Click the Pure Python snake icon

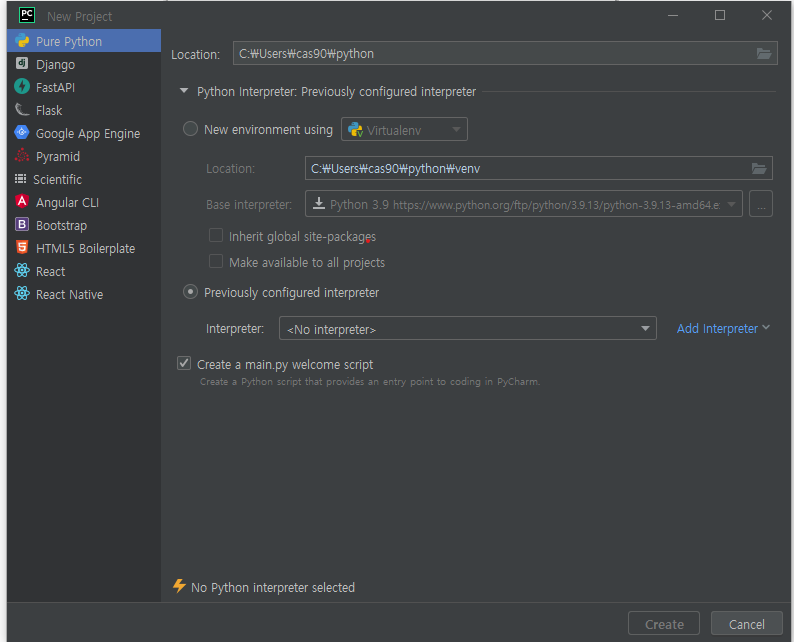click(22, 41)
